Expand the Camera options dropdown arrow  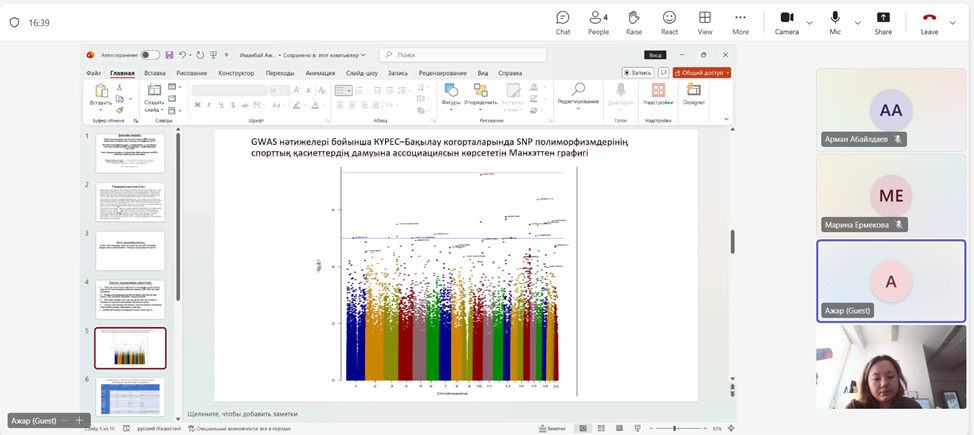tap(811, 22)
